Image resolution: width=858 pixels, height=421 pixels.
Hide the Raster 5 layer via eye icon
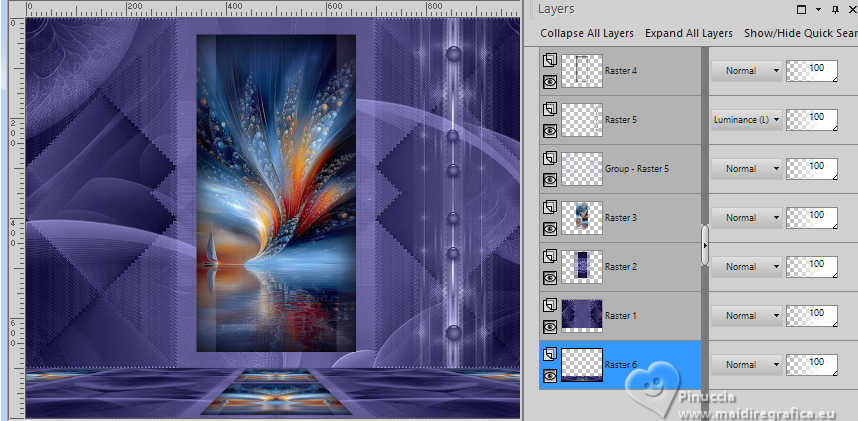550,131
